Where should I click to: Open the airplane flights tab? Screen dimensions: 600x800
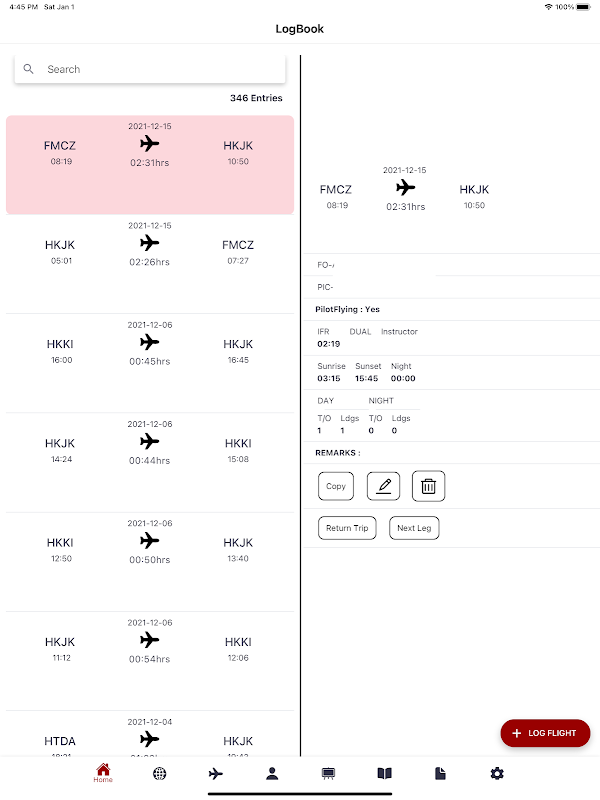216,774
